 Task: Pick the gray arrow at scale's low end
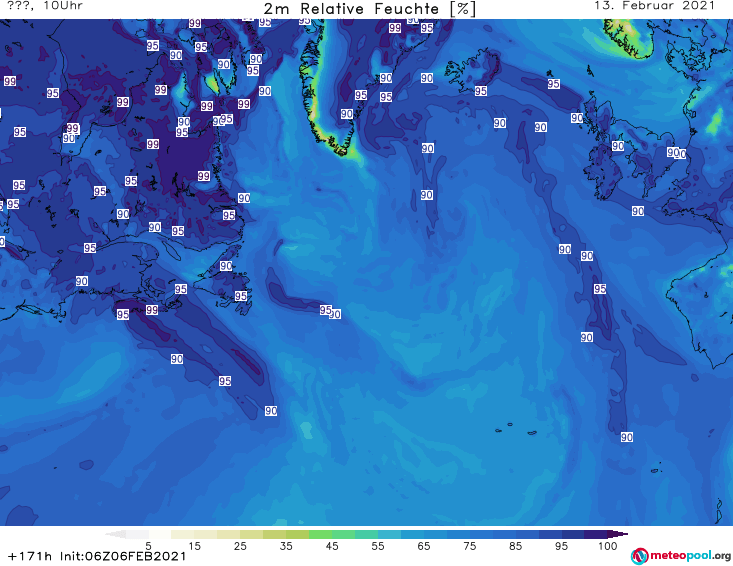[115, 534]
